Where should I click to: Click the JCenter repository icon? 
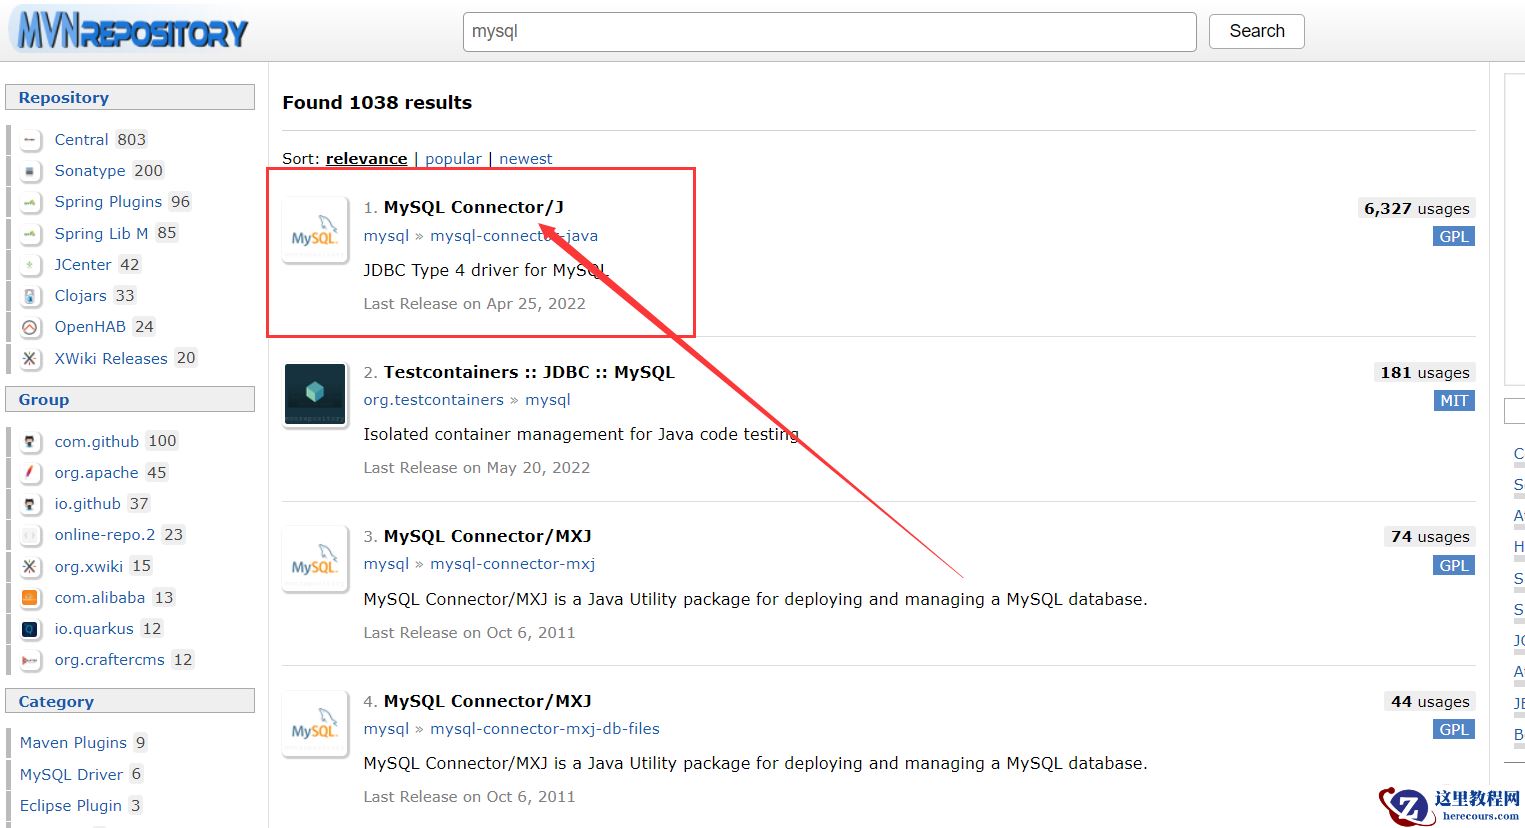pyautogui.click(x=30, y=265)
